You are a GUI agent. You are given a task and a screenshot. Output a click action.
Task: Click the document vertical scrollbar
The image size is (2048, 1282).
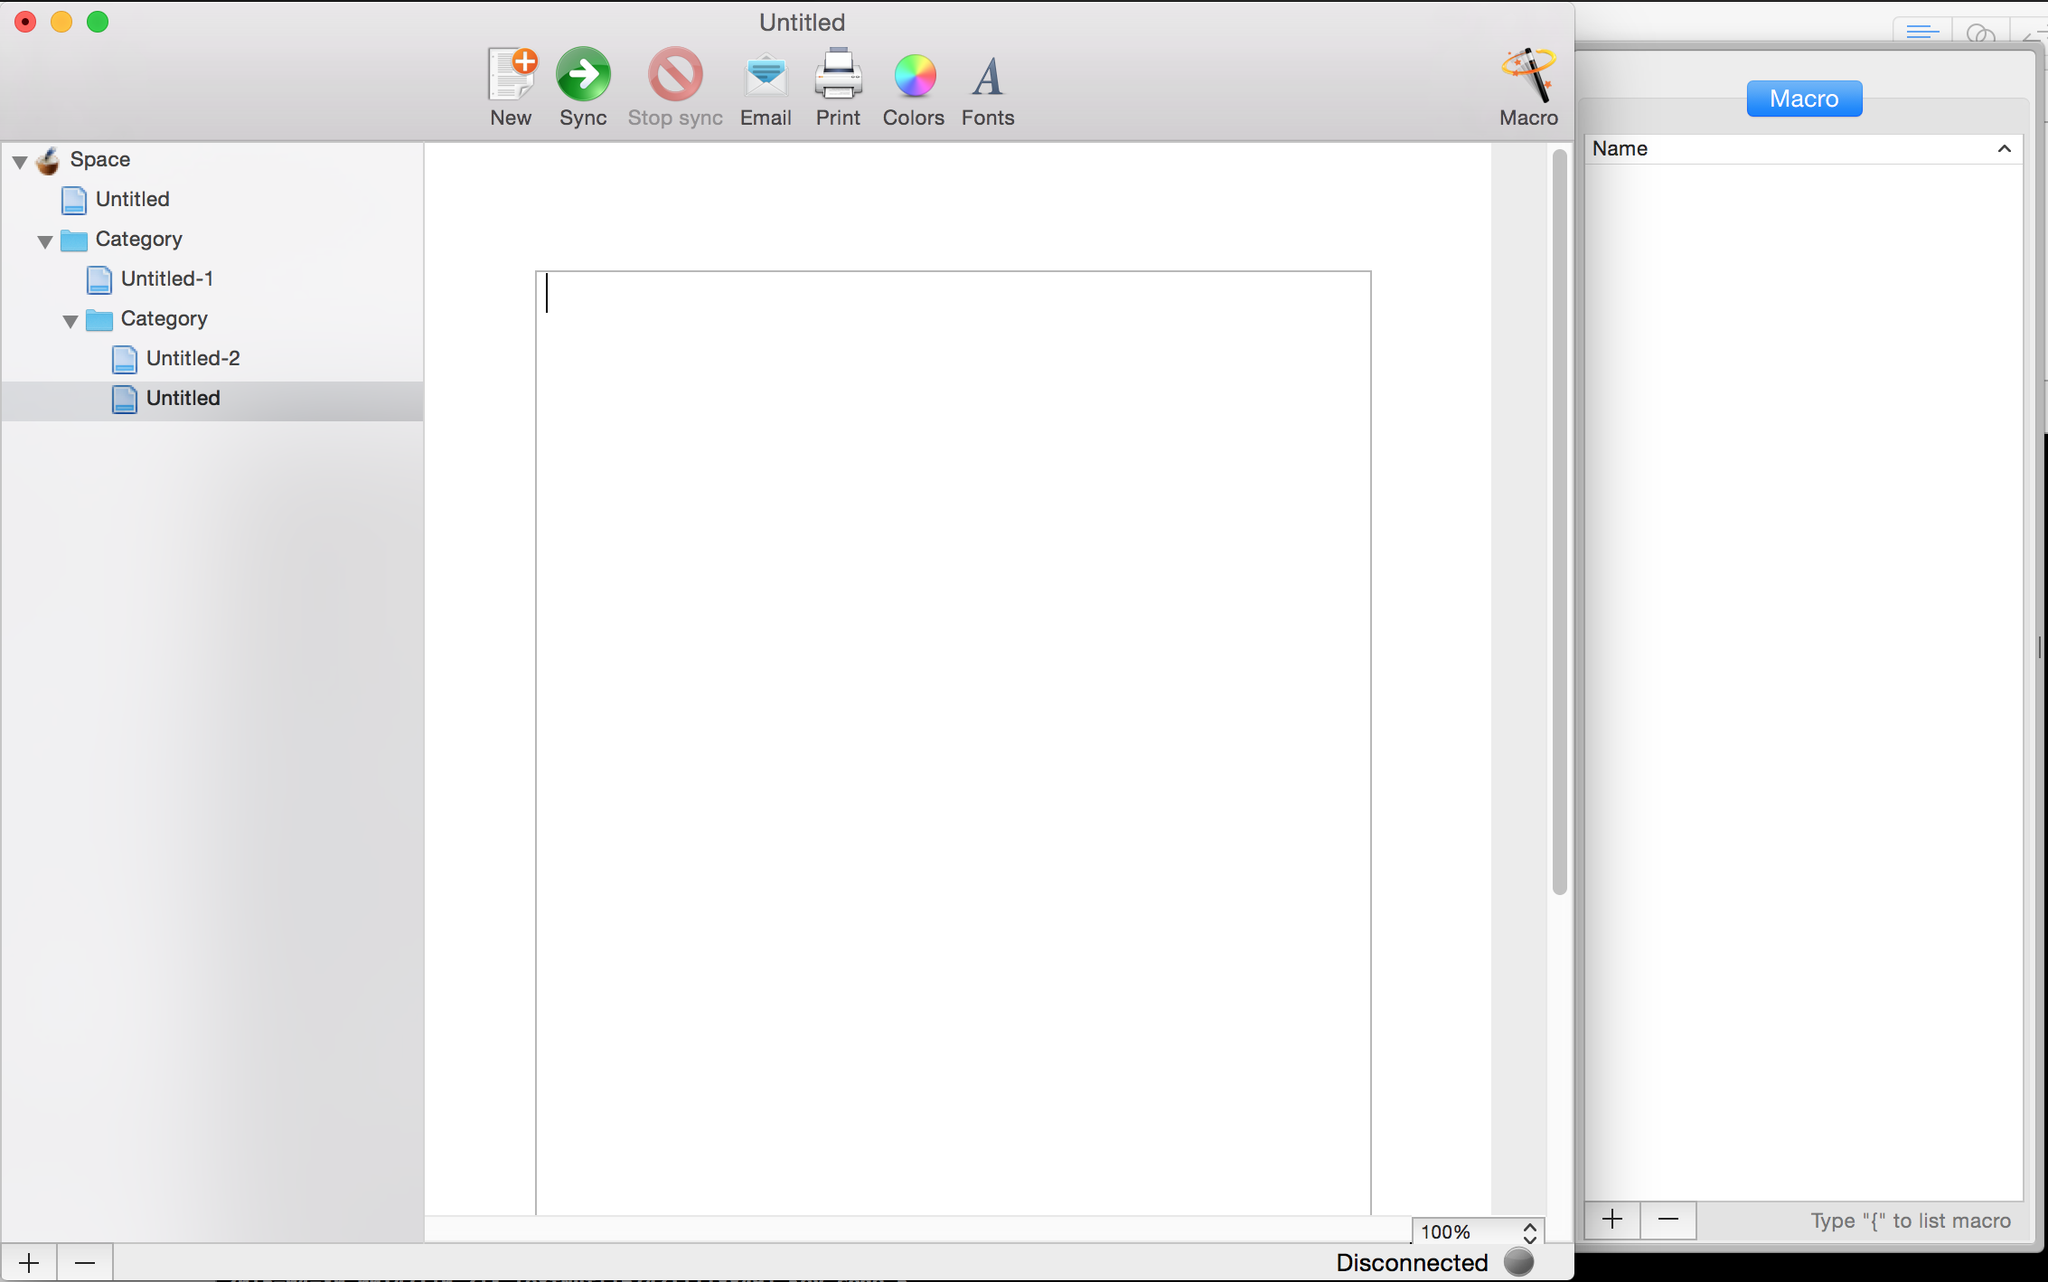(1559, 520)
